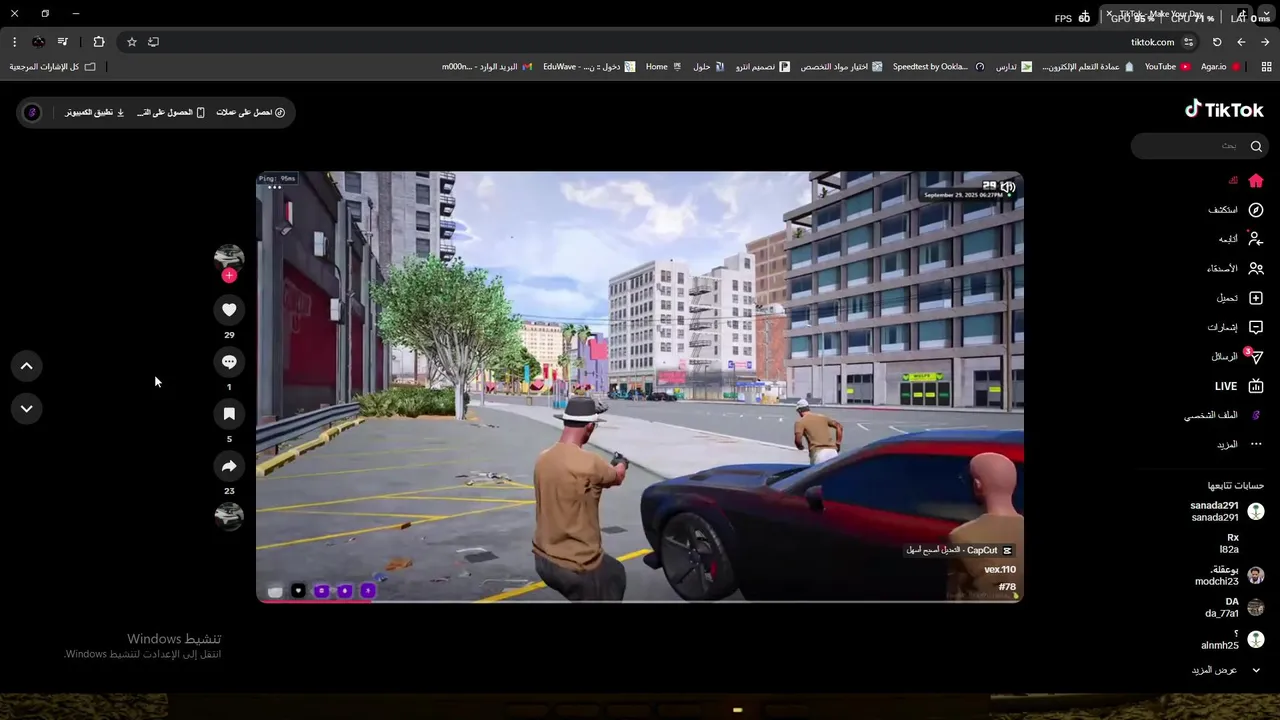Expand the See more accounts list
The image size is (1280, 720).
point(1227,670)
